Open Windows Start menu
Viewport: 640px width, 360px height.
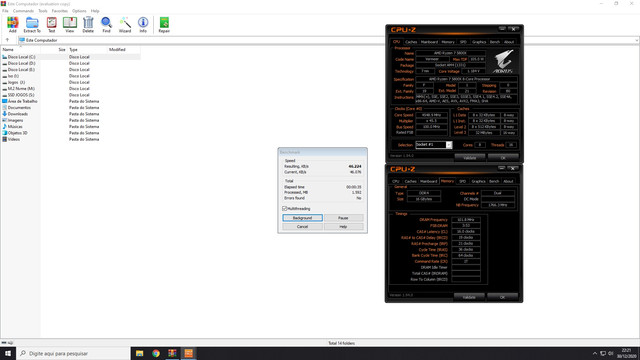pos(8,353)
